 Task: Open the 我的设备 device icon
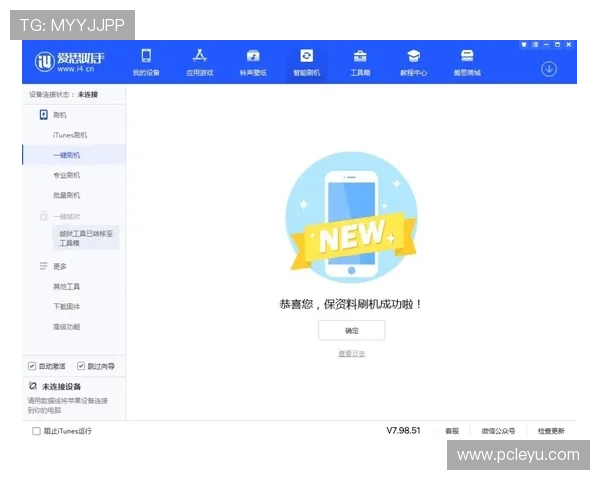[146, 56]
